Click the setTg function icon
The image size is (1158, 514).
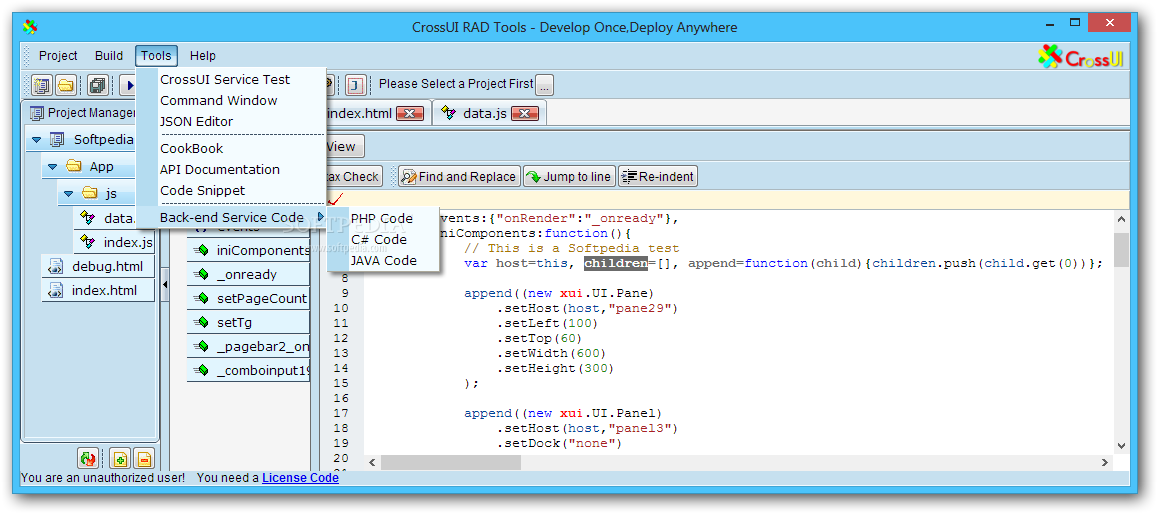point(202,323)
